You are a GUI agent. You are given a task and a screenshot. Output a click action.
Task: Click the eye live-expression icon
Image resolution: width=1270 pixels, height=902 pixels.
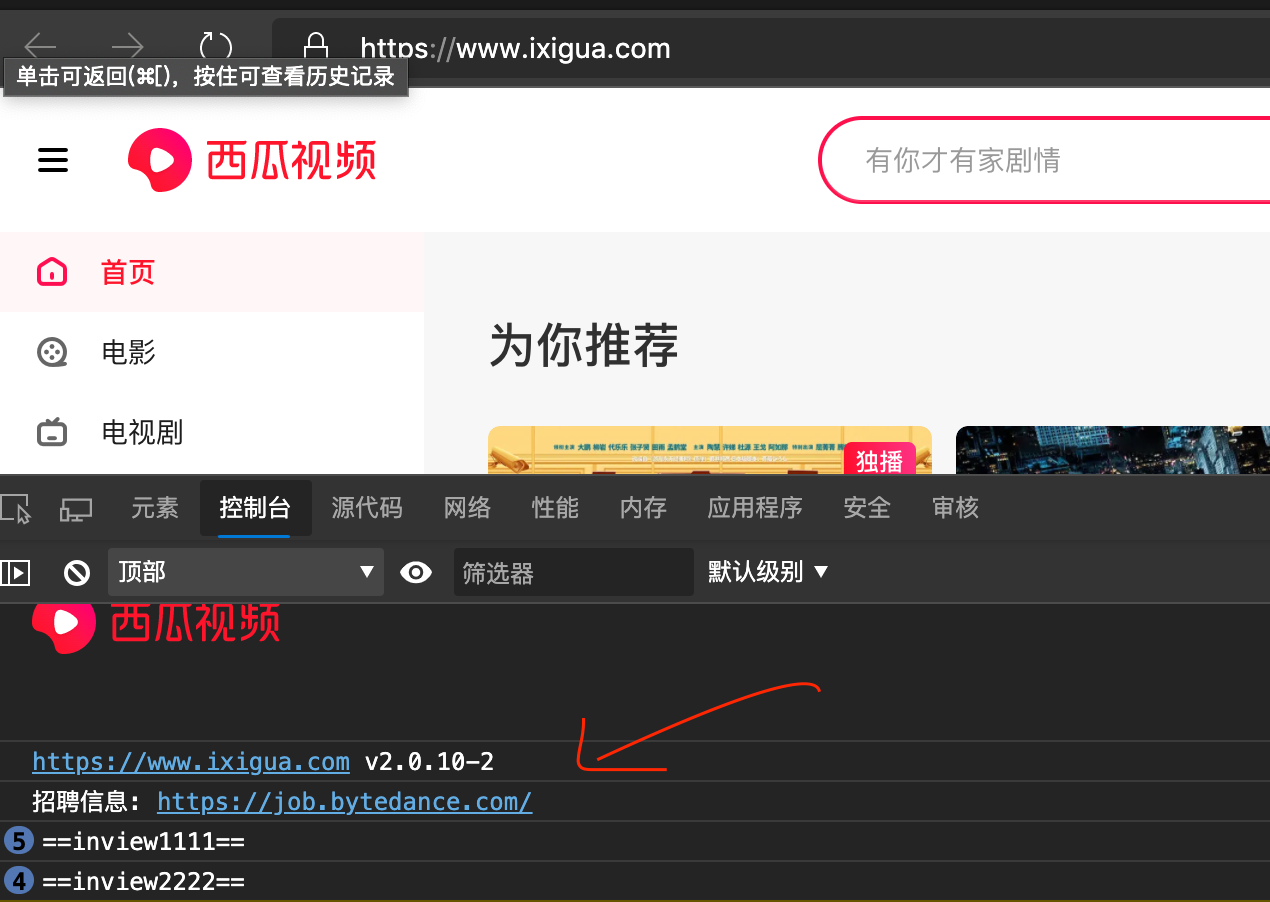pyautogui.click(x=416, y=572)
